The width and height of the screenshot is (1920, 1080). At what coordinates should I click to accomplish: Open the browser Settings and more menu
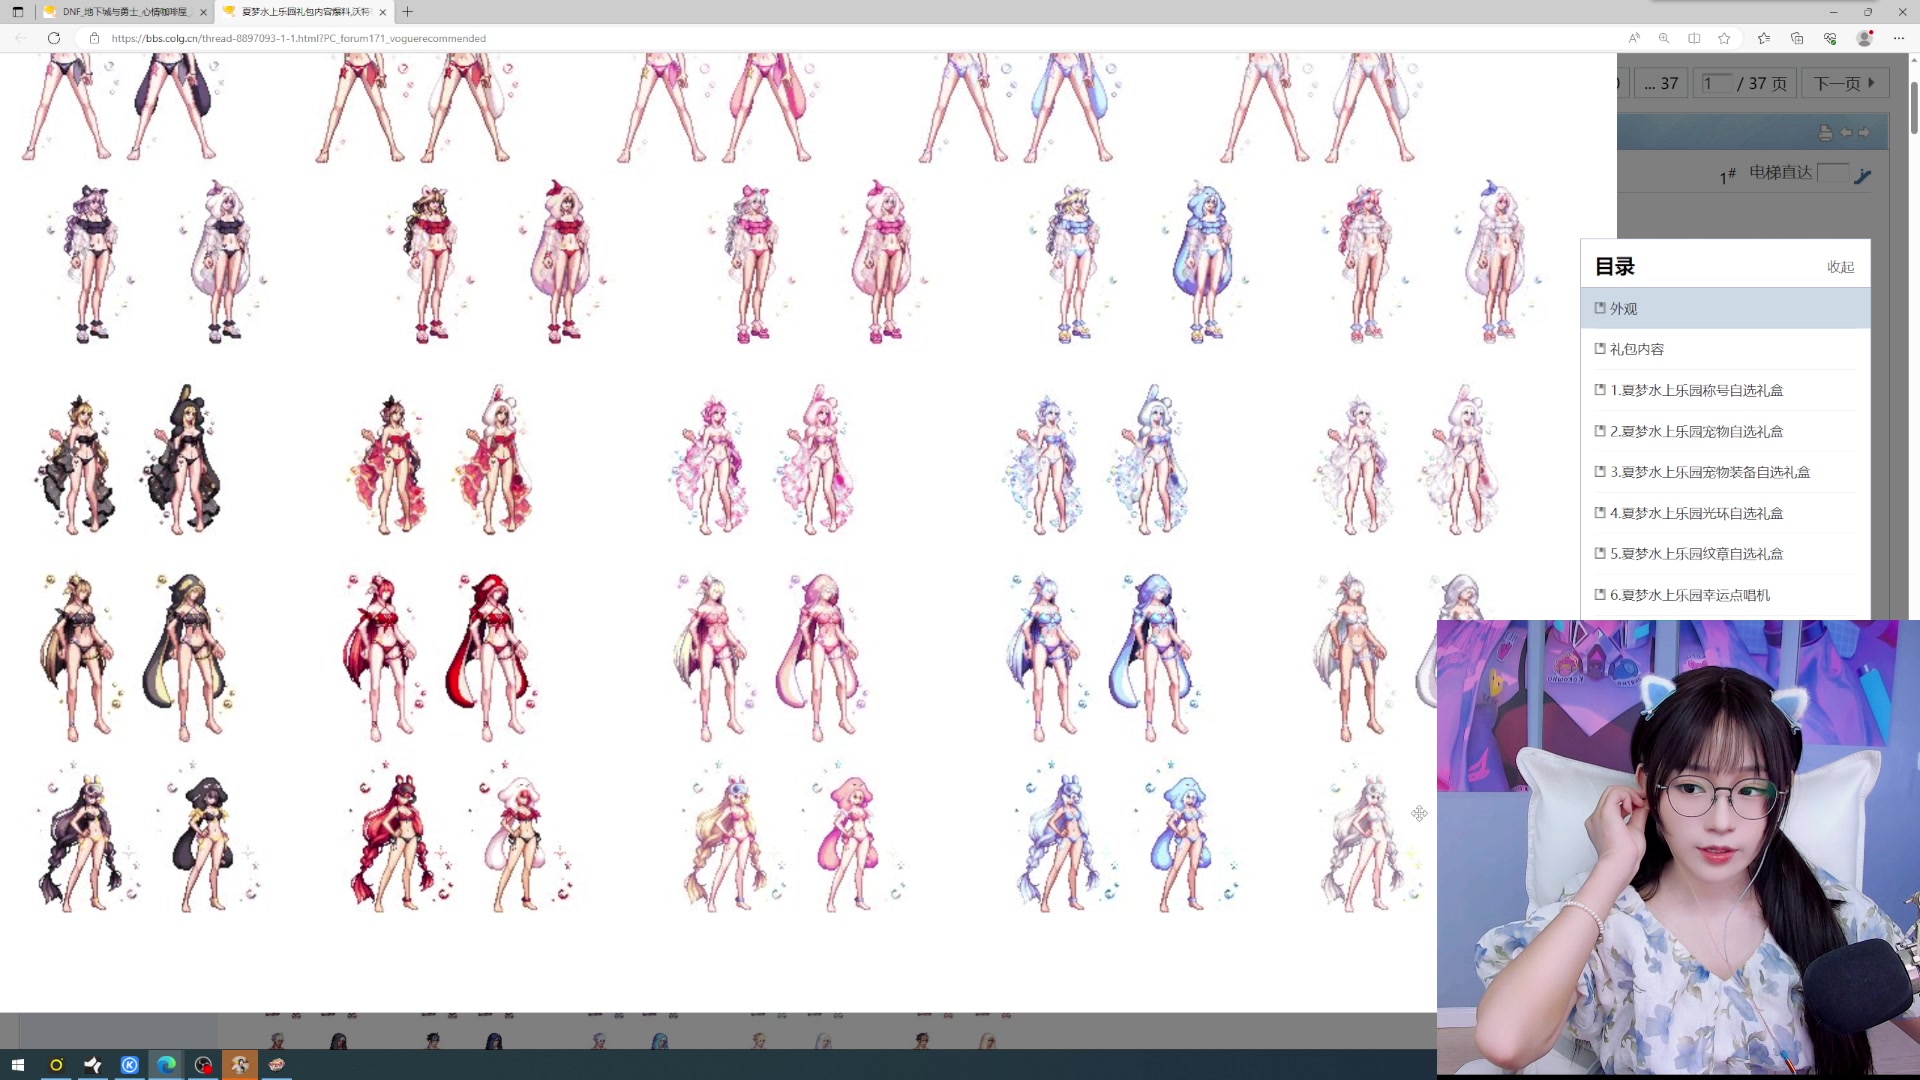pyautogui.click(x=1899, y=38)
